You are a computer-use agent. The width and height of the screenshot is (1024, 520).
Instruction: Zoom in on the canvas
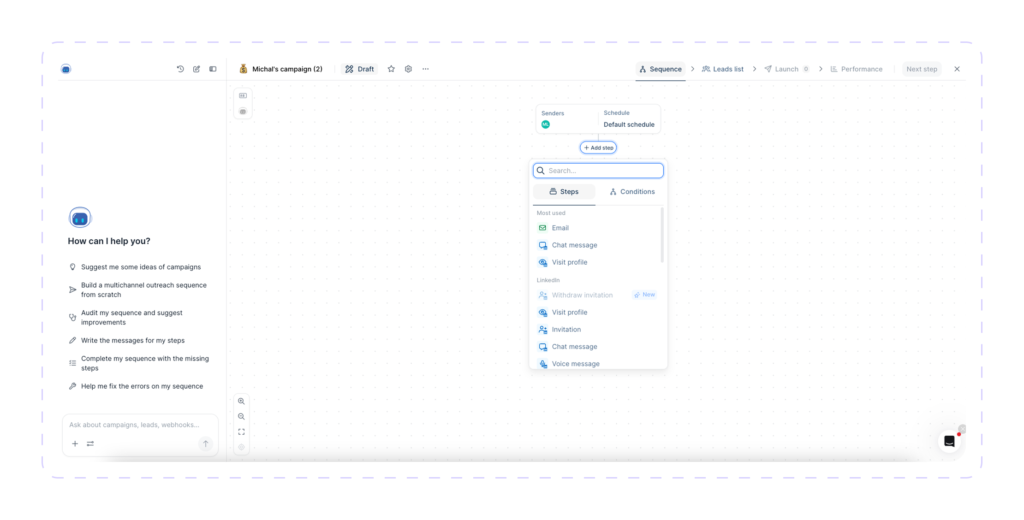click(x=242, y=401)
